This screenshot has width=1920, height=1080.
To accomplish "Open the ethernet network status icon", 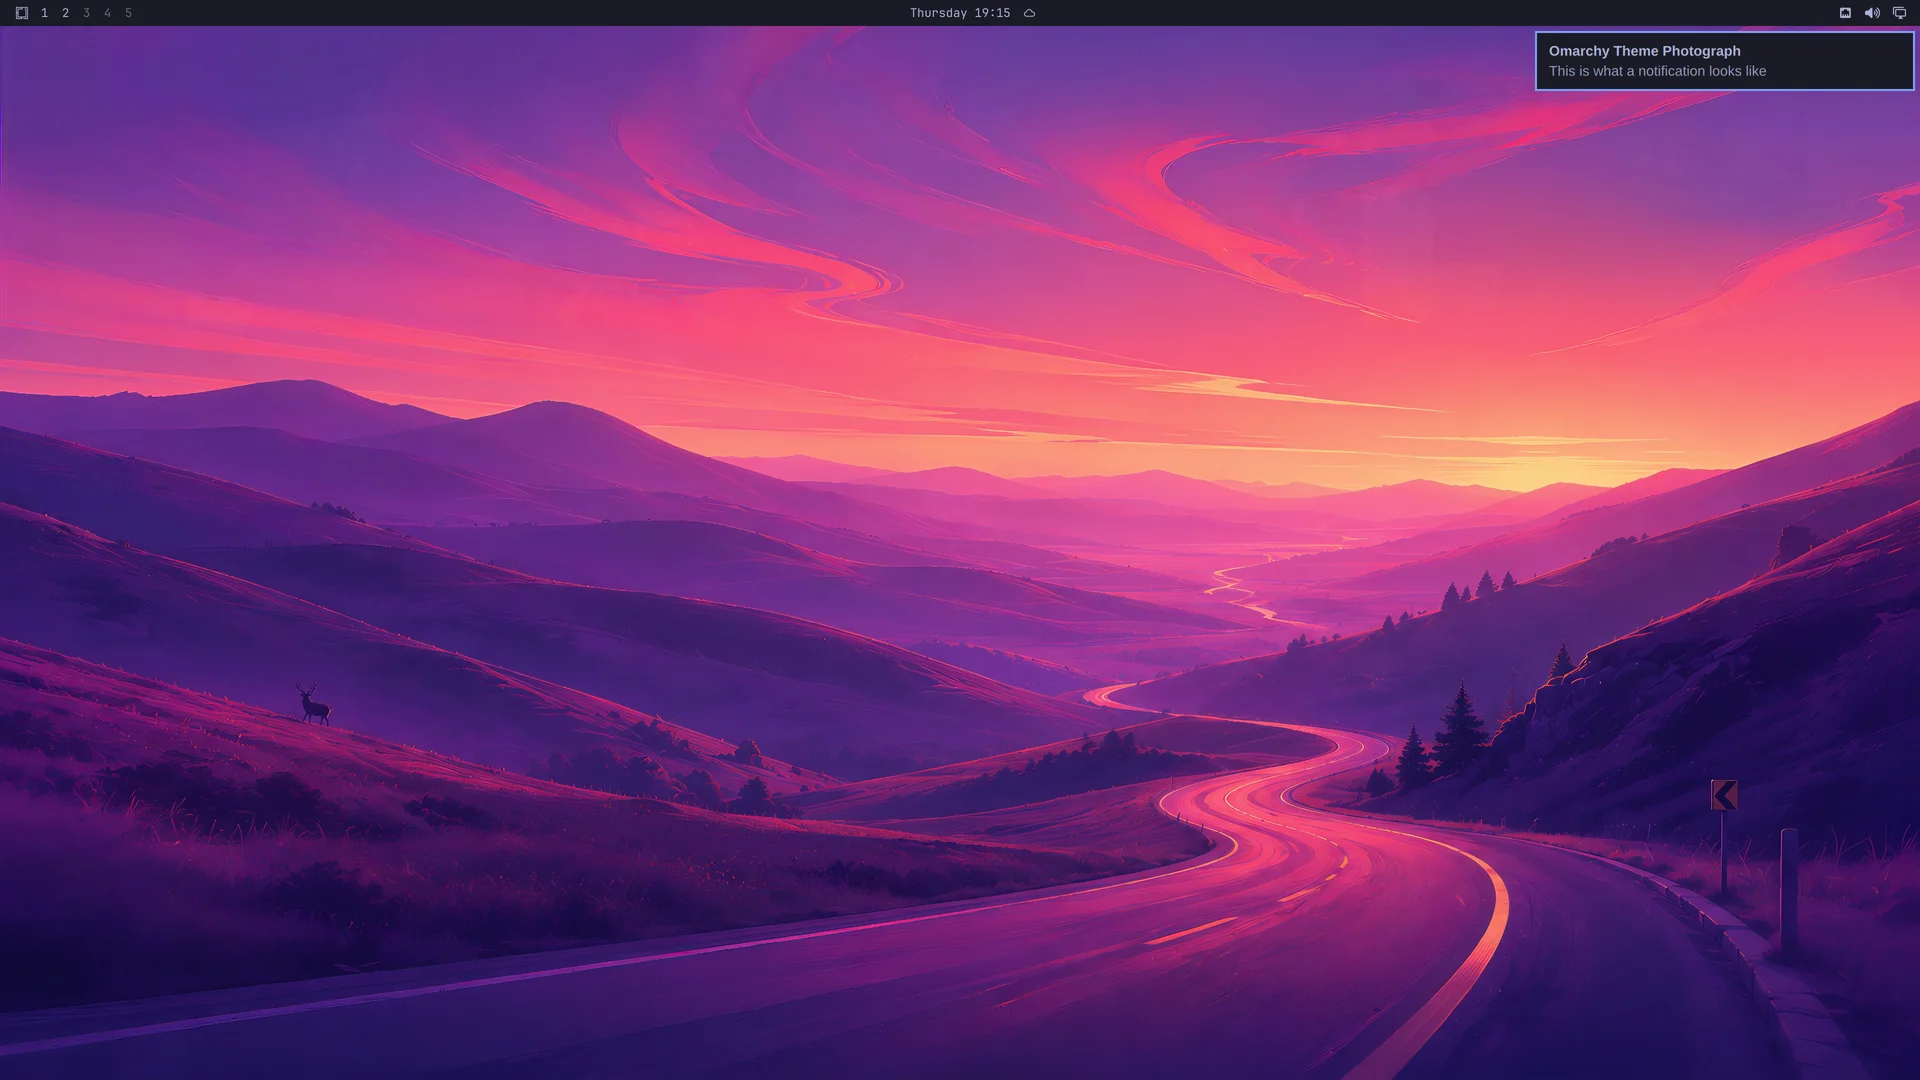I will point(1845,13).
